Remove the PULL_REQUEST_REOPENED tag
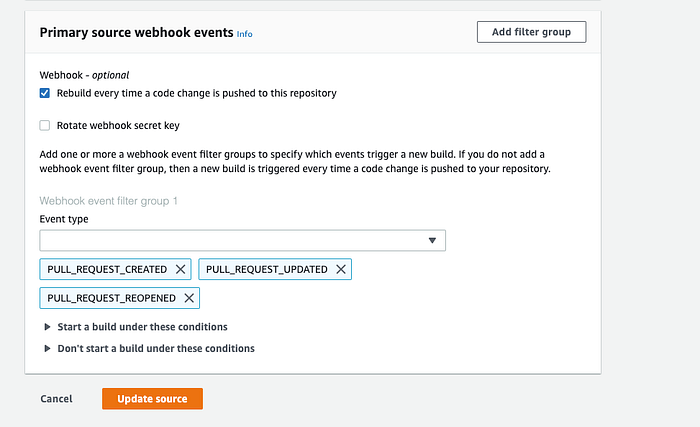Screen dimensions: 700x427 point(189,298)
